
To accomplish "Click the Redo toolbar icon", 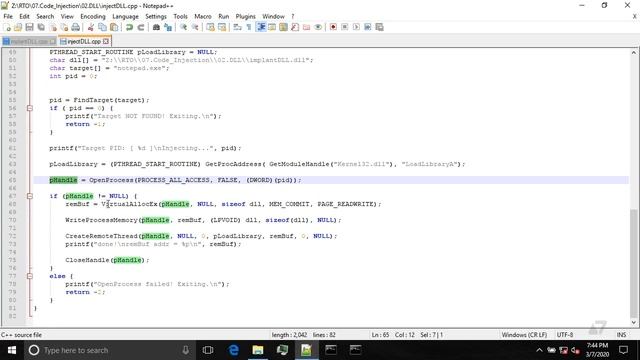I will click(x=141, y=27).
